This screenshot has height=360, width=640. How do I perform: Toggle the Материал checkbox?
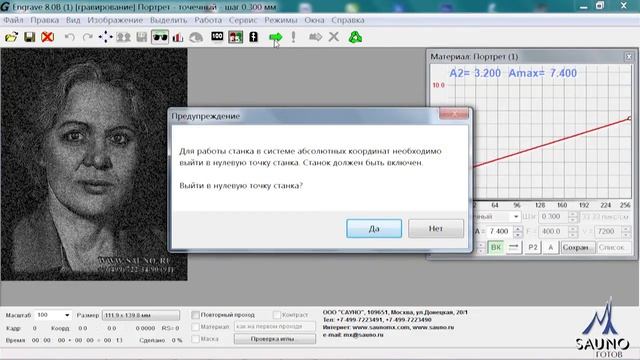click(x=196, y=327)
